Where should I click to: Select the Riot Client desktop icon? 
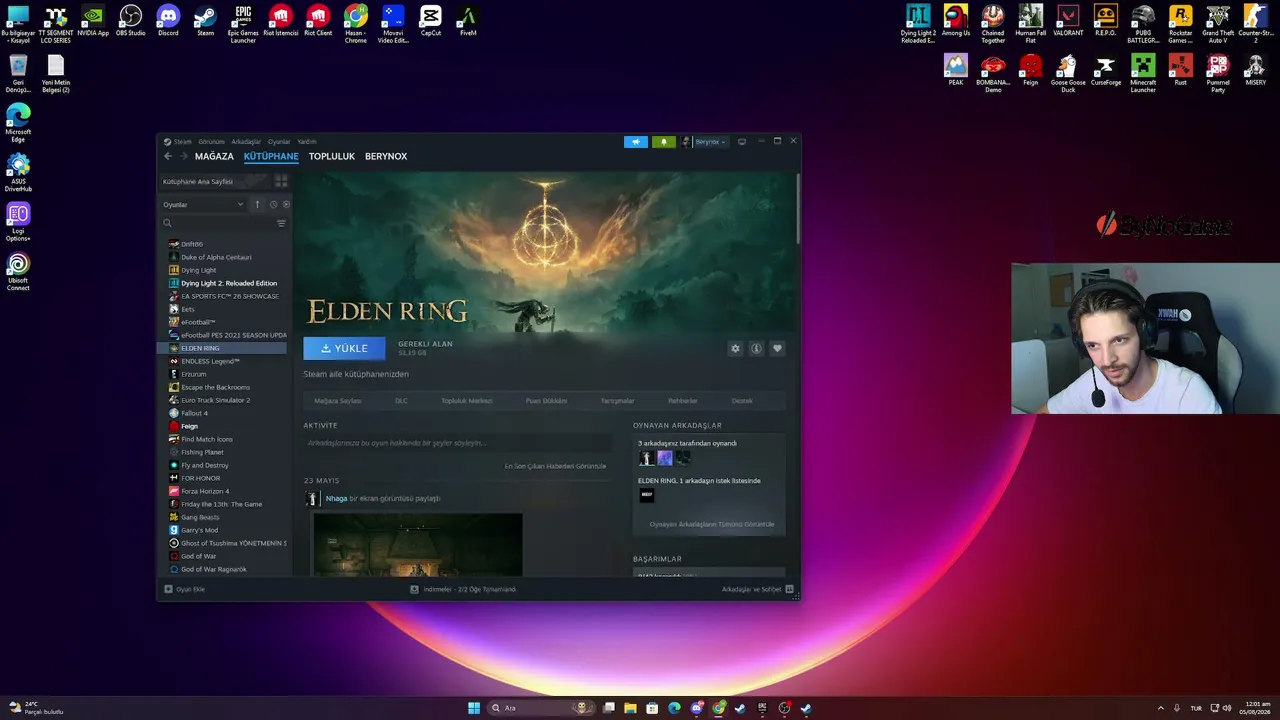318,22
